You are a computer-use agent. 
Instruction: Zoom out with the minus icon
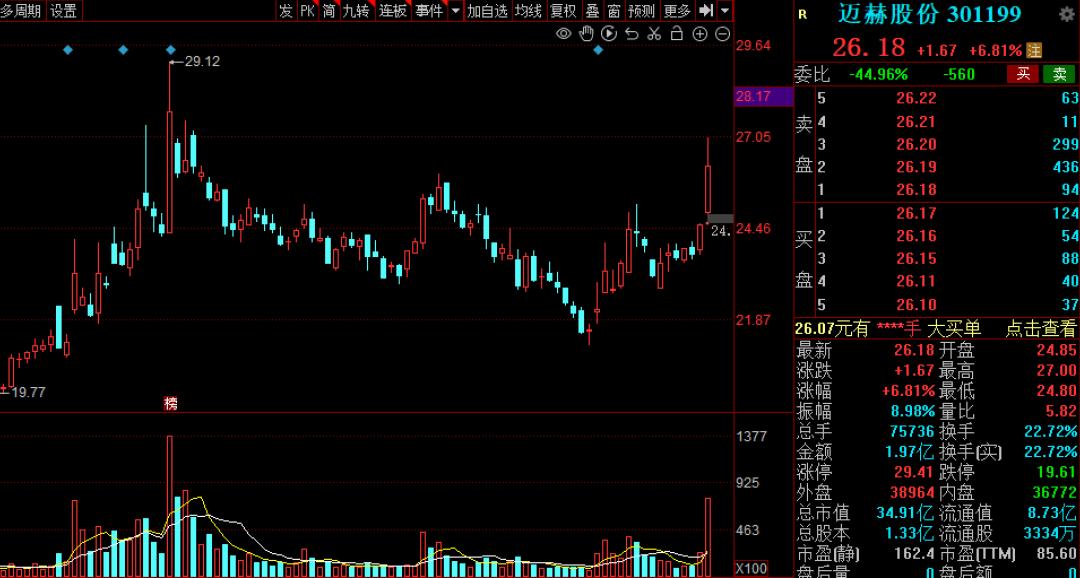(722, 34)
